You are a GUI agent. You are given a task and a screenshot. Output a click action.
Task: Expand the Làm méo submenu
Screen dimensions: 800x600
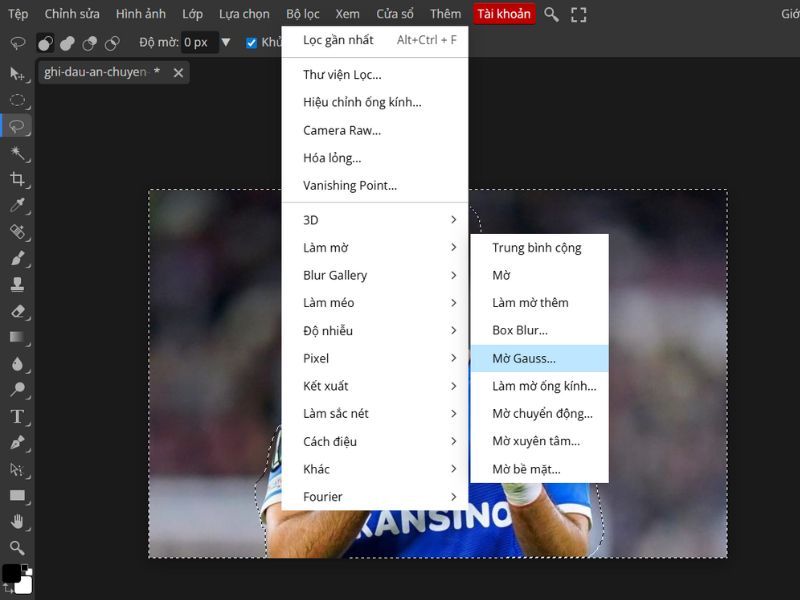point(375,303)
